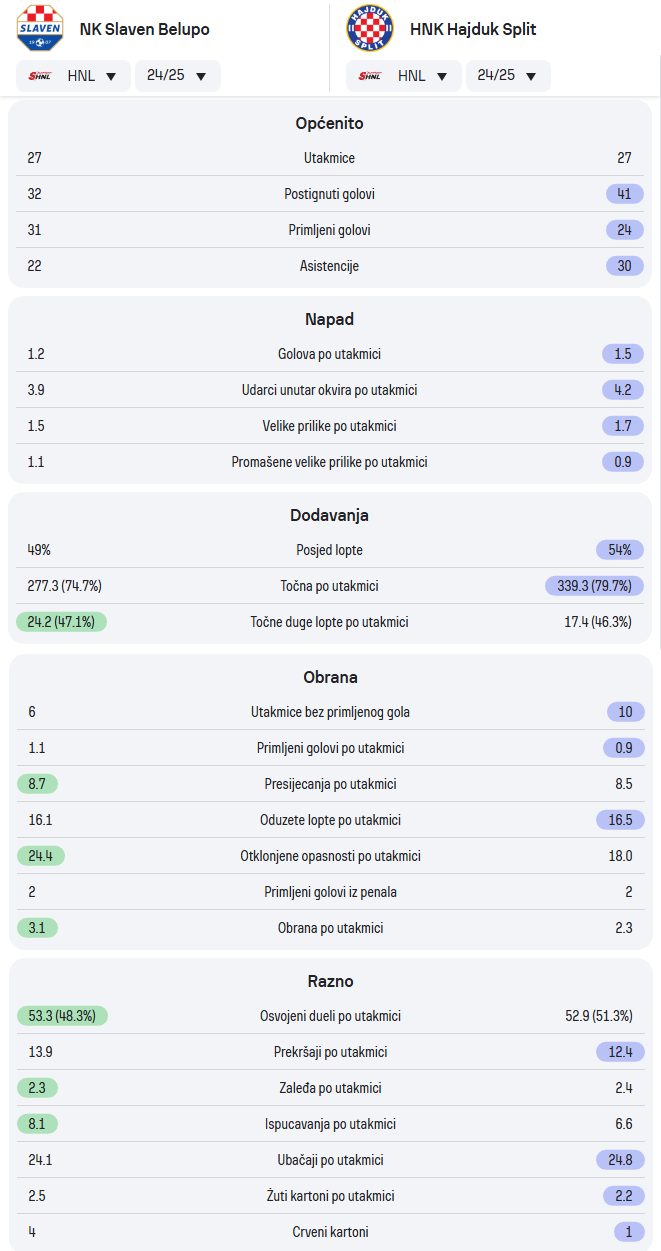Click the HNK Hajduk Split club crest
The height and width of the screenshot is (1251, 661).
pyautogui.click(x=370, y=29)
